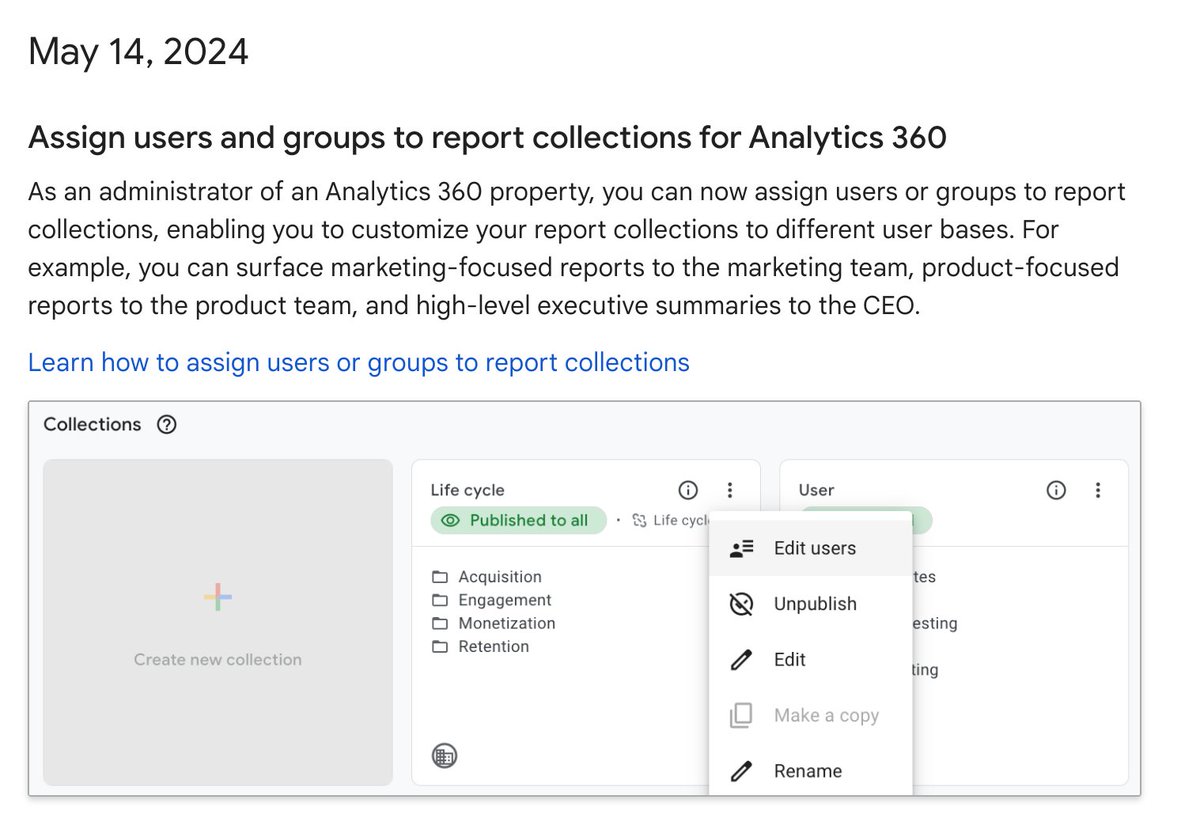1200x826 pixels.
Task: Click the Published to all badge
Action: [518, 520]
